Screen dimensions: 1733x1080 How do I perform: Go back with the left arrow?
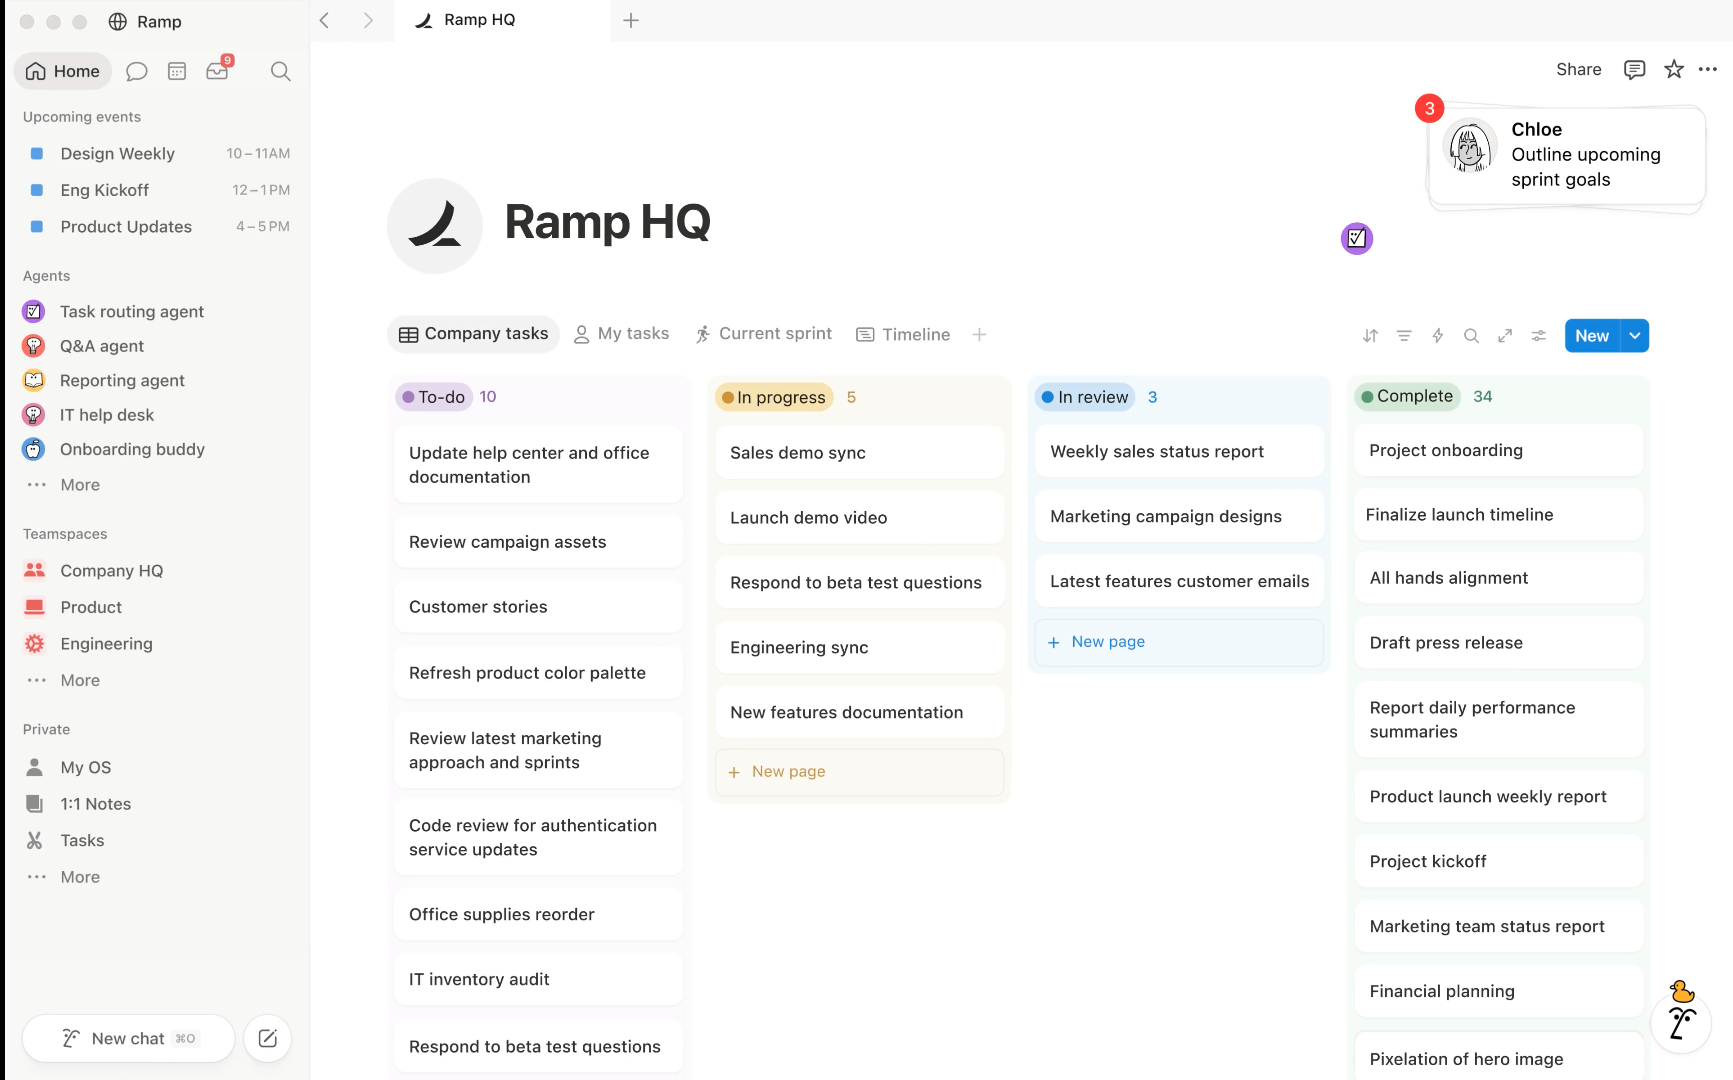tap(324, 20)
